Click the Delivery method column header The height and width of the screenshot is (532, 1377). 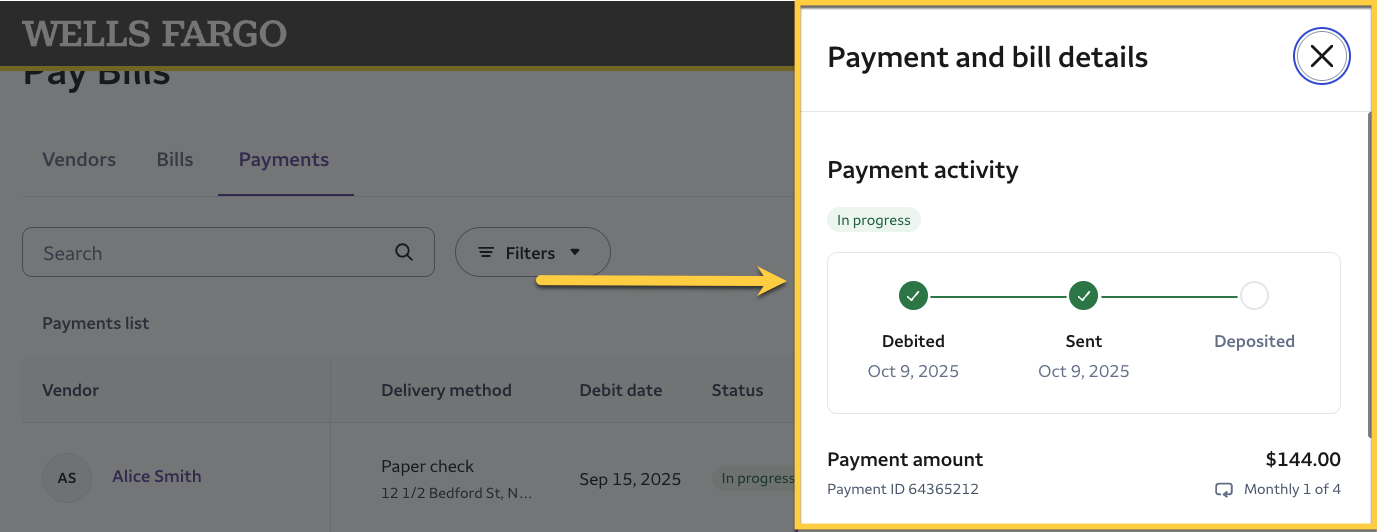click(x=446, y=390)
